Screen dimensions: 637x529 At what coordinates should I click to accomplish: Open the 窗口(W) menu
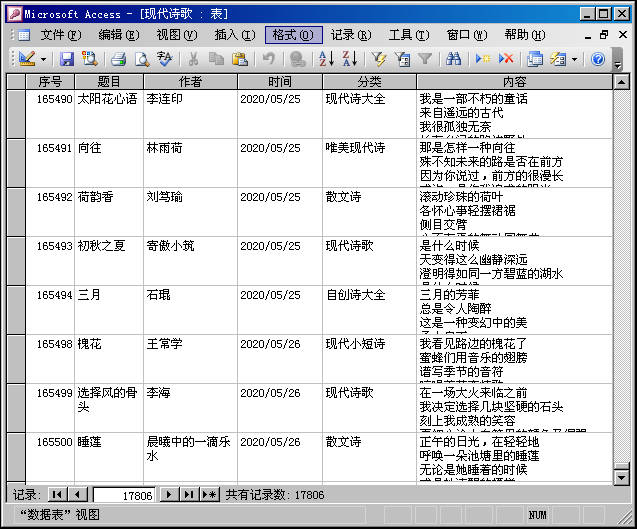click(467, 35)
